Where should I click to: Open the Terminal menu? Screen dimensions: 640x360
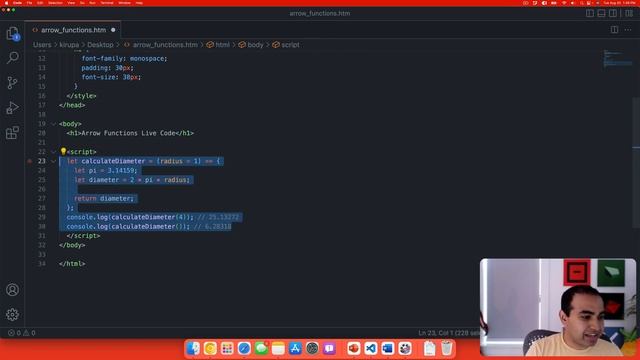[107, 3]
